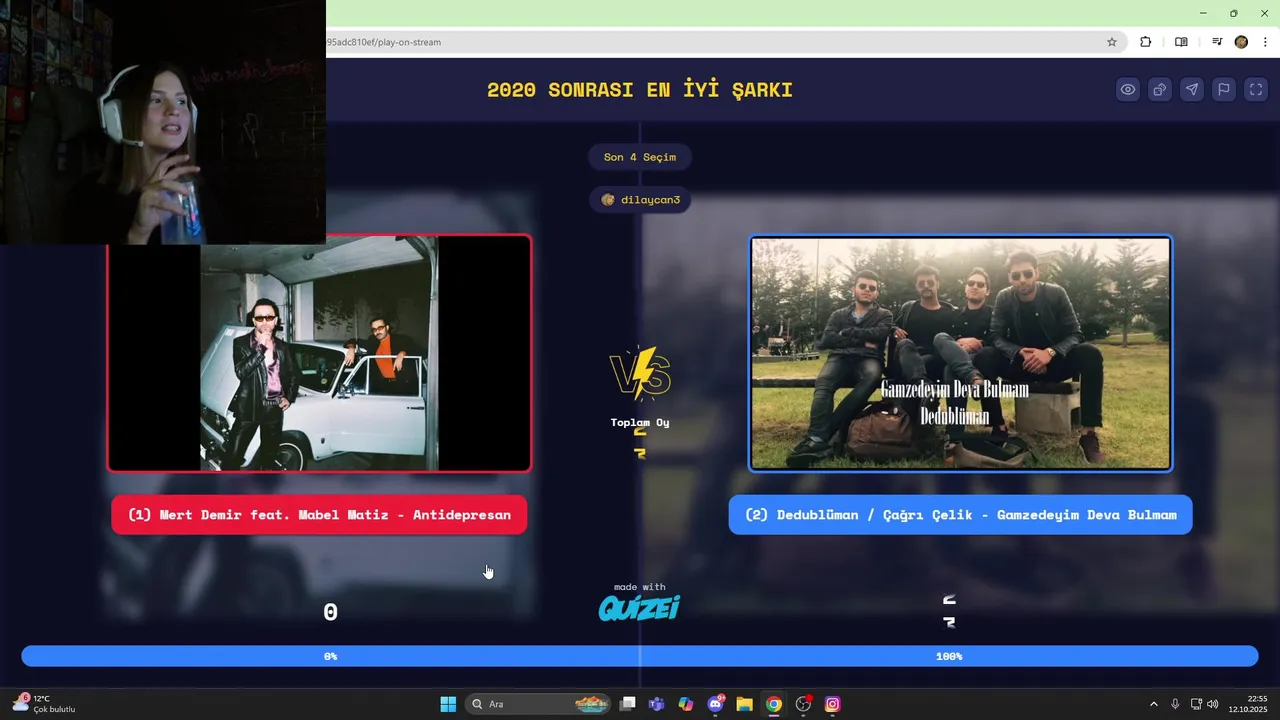
Task: Open Discord from the taskbar
Action: 715,704
